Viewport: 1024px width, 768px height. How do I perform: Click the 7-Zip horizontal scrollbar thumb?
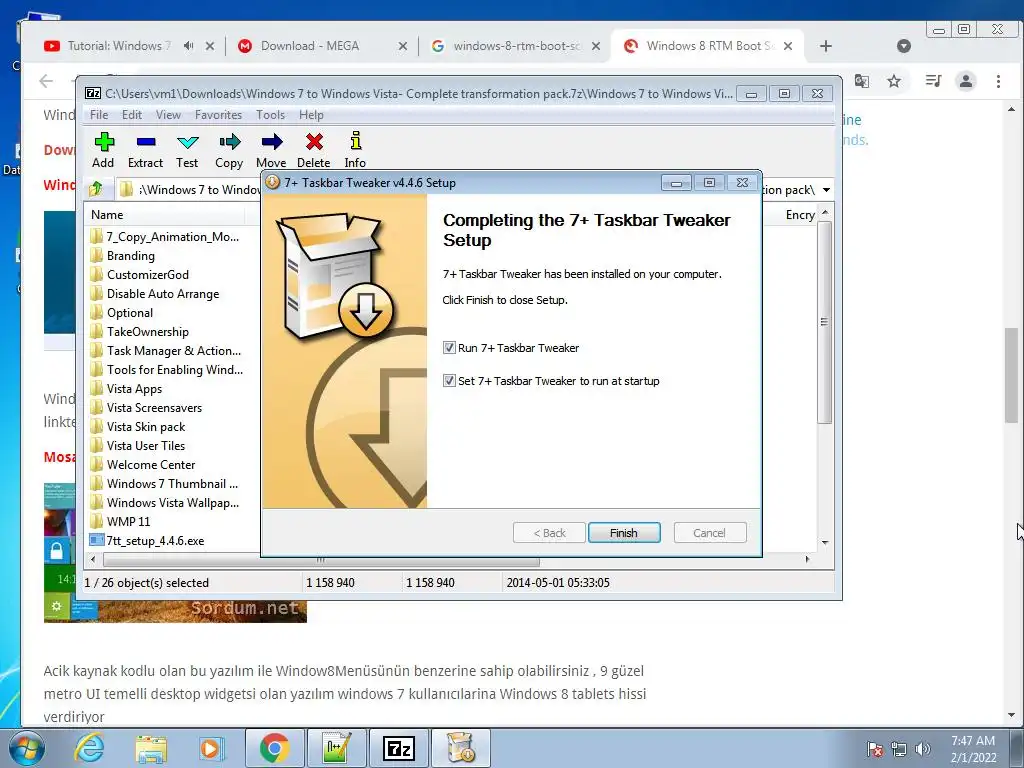pos(321,560)
